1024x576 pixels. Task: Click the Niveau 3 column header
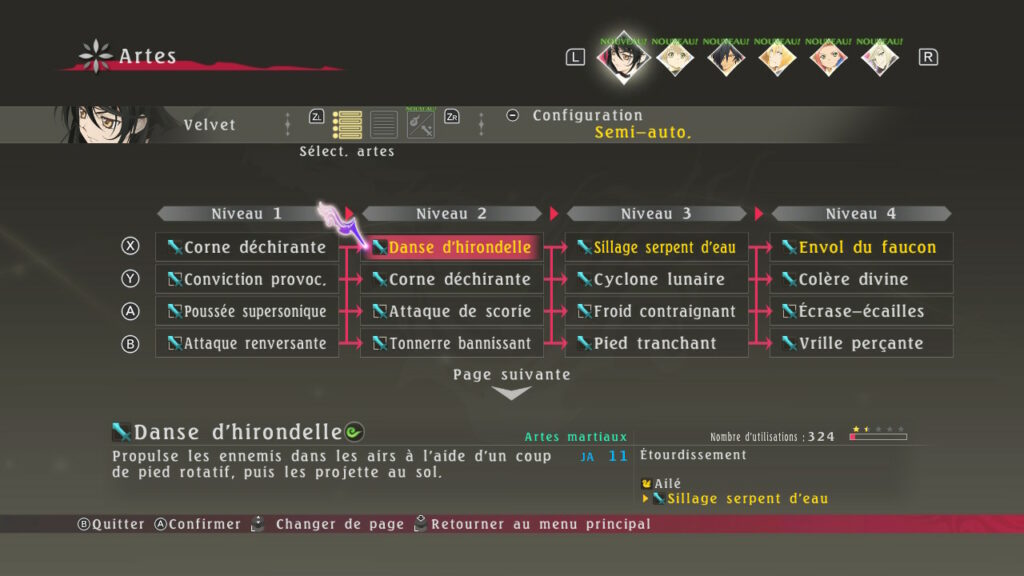click(656, 214)
